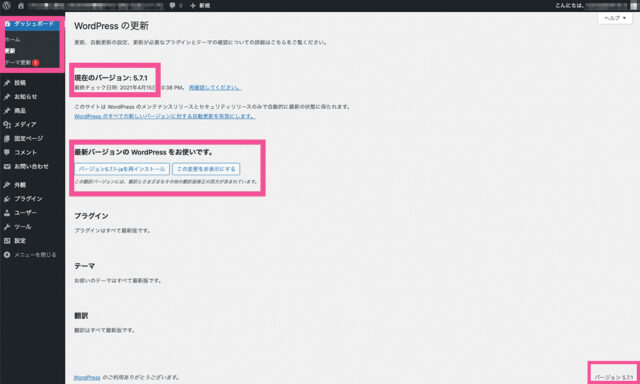The height and width of the screenshot is (384, 640).
Task: Click the バージョン5.7.1-jaを再インストール button
Action: 122,169
